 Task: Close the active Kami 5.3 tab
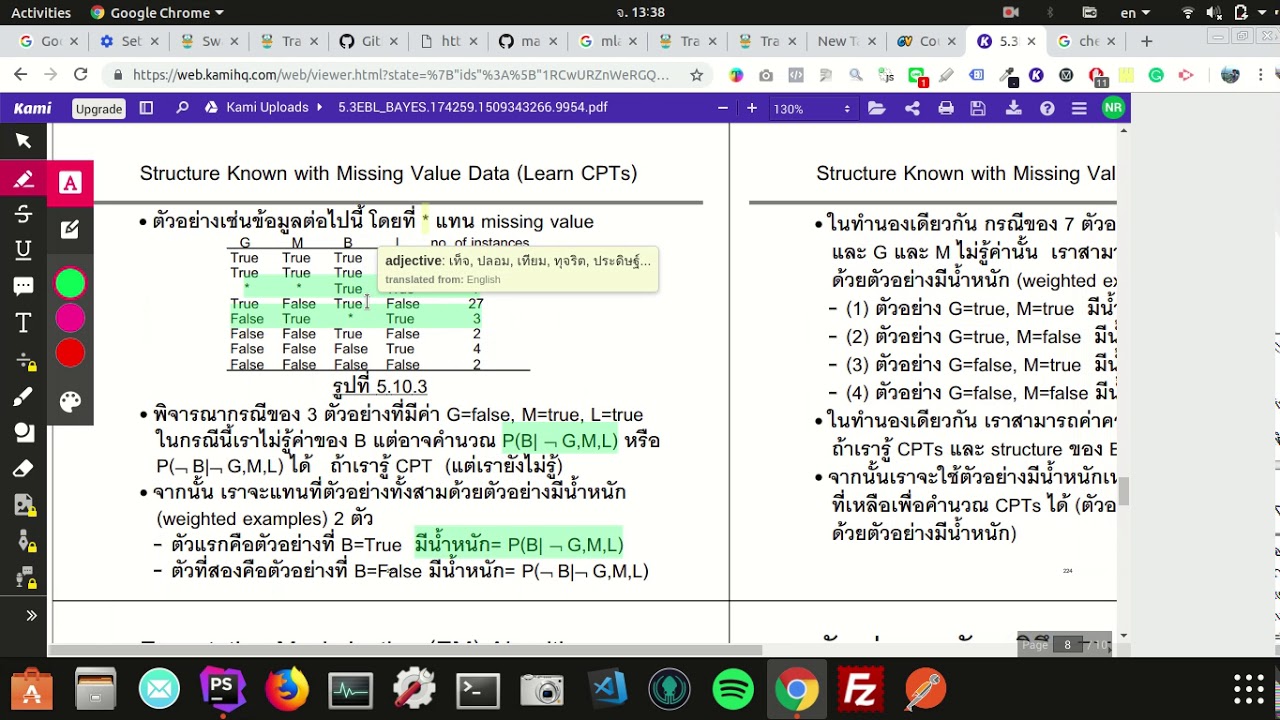click(1031, 41)
